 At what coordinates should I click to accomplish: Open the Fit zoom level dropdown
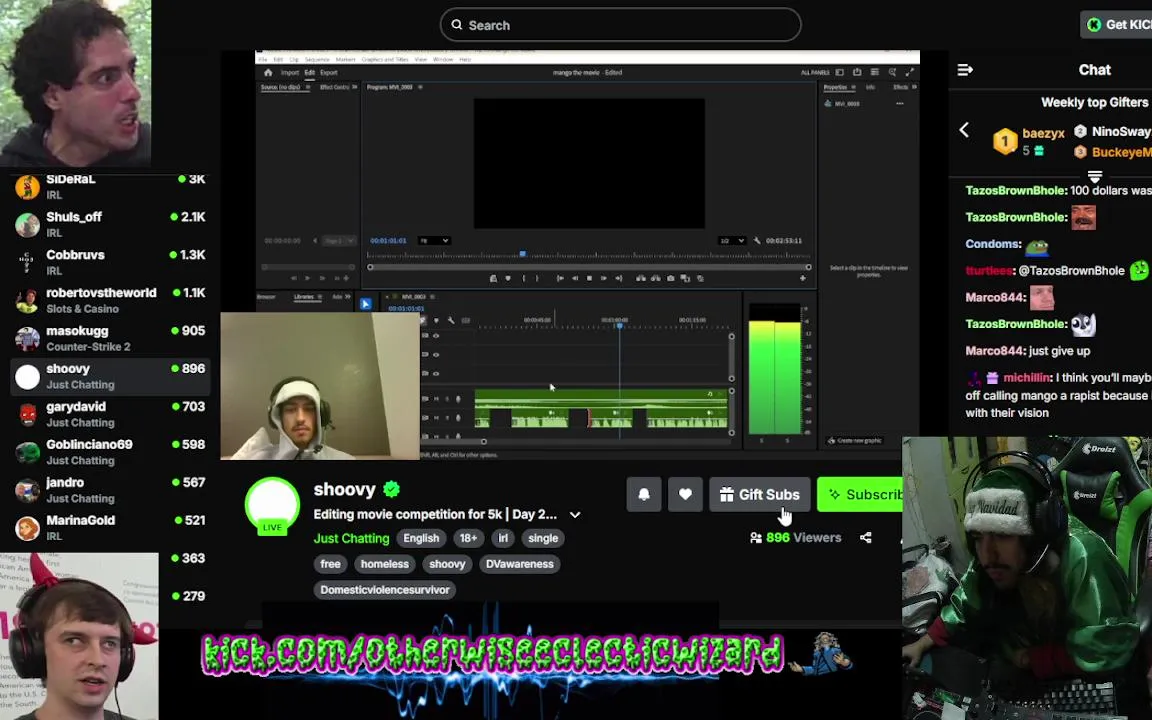click(x=434, y=241)
